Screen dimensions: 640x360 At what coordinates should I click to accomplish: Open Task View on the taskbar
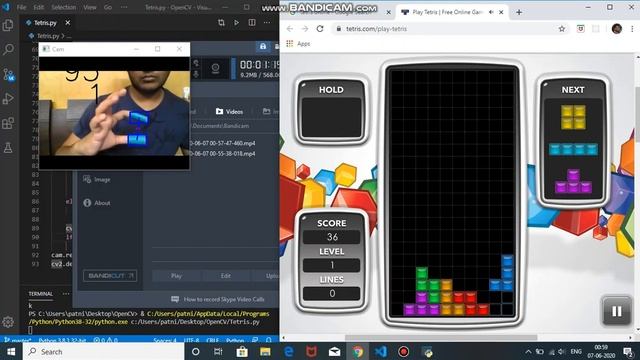[218, 351]
